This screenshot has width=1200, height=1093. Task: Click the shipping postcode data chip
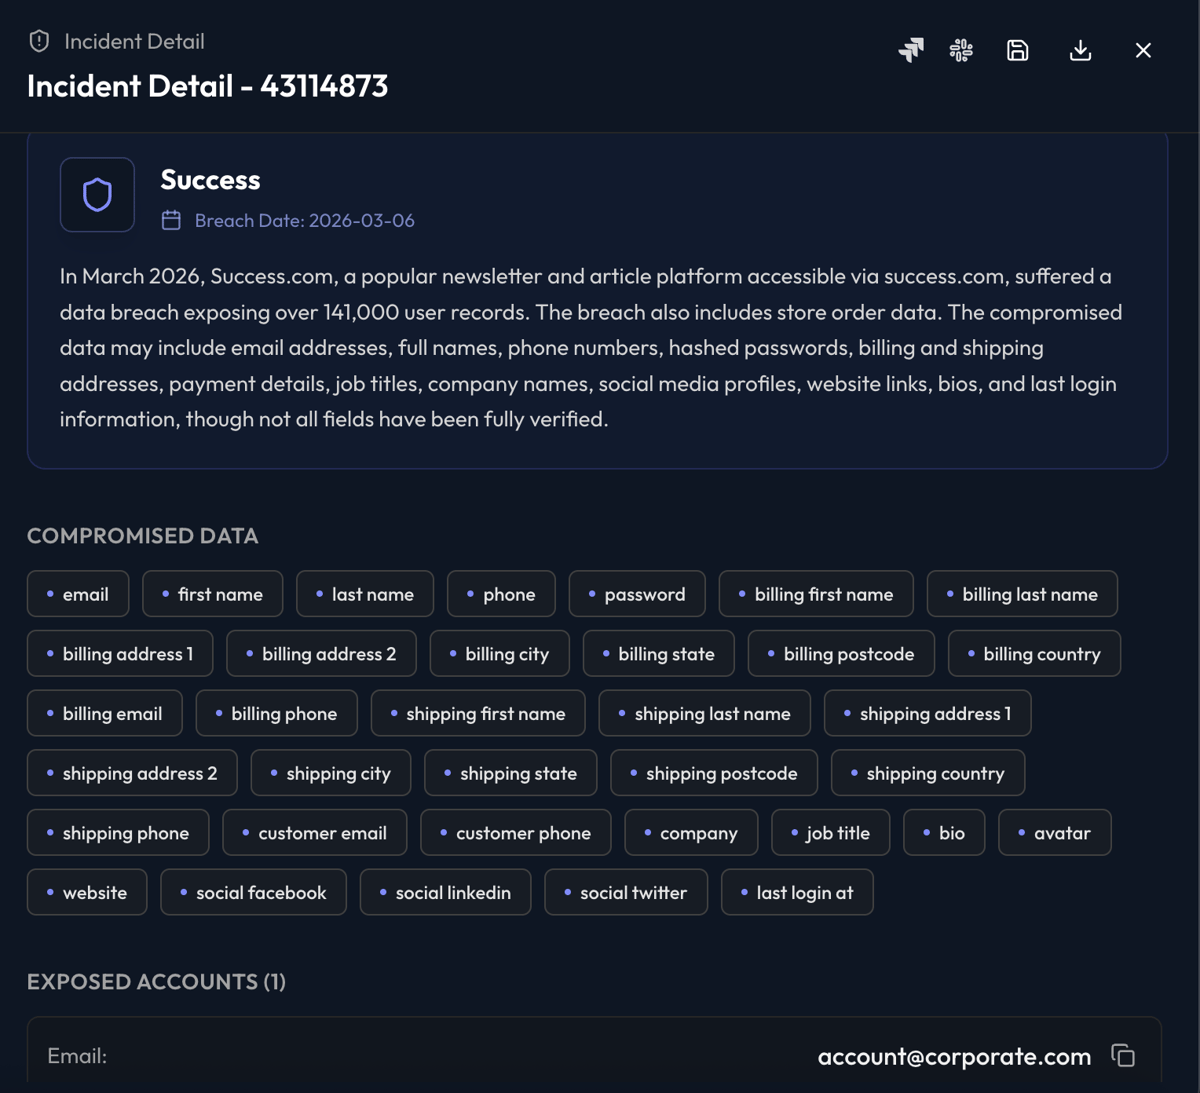pos(714,772)
